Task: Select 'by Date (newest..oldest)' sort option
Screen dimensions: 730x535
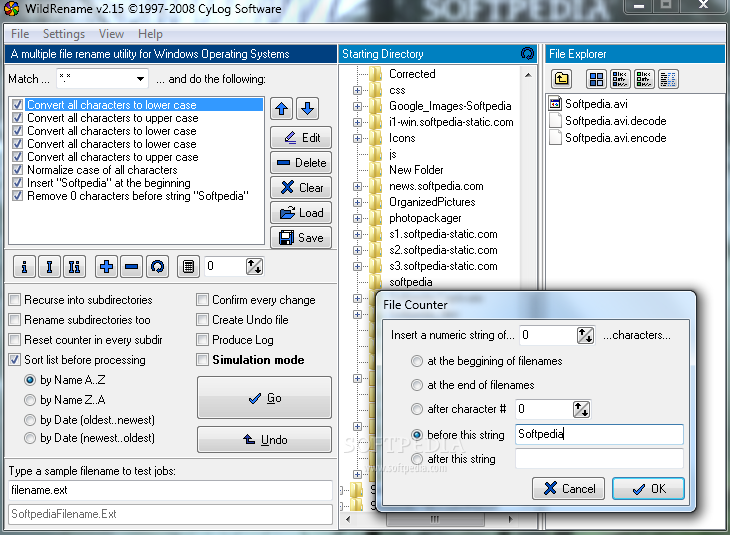Action: [30, 438]
